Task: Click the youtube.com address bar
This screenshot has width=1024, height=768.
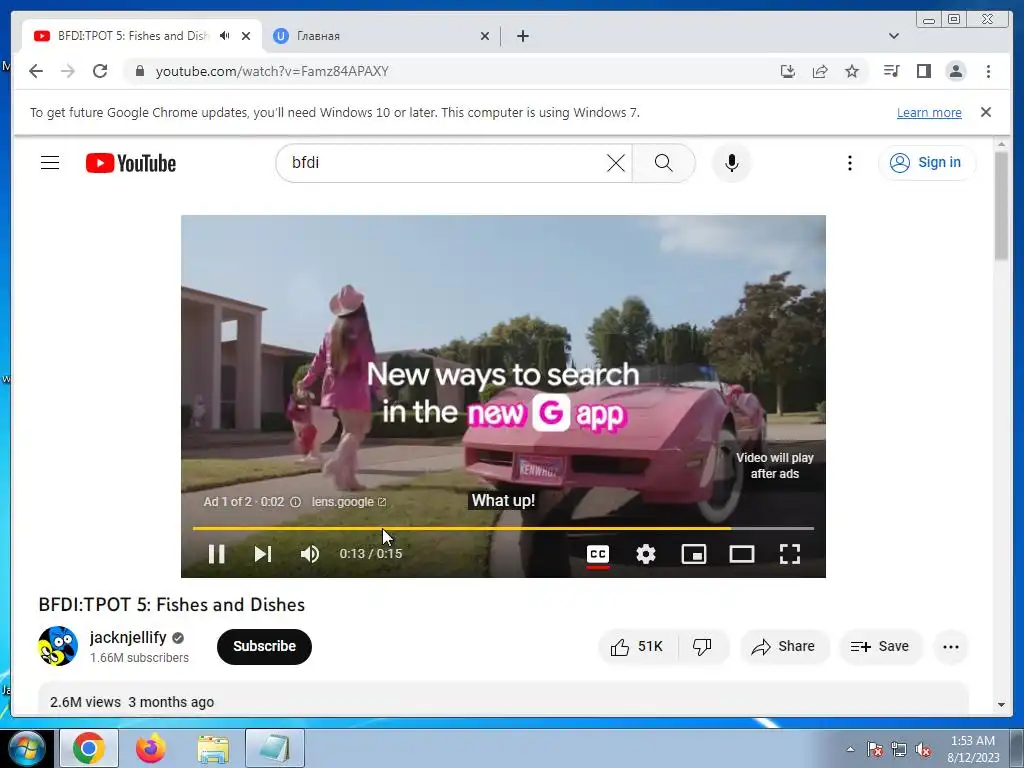Action: pos(457,71)
